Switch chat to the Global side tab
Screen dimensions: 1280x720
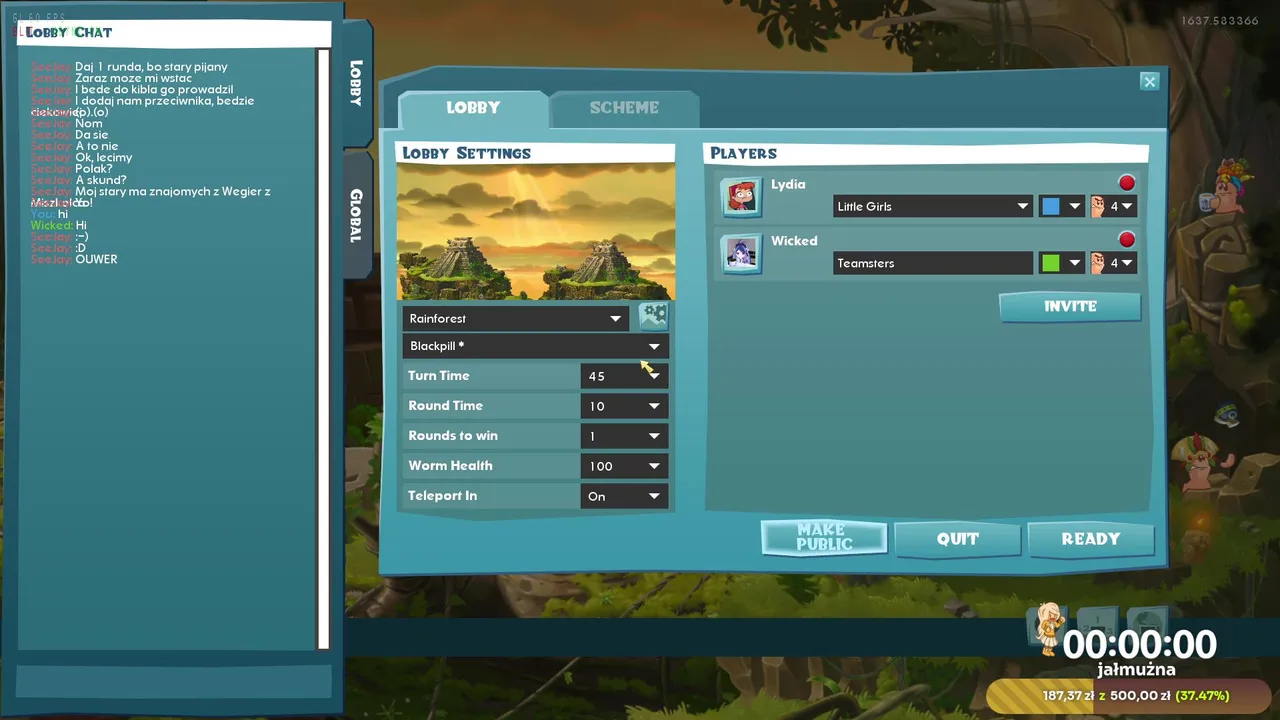coord(356,216)
